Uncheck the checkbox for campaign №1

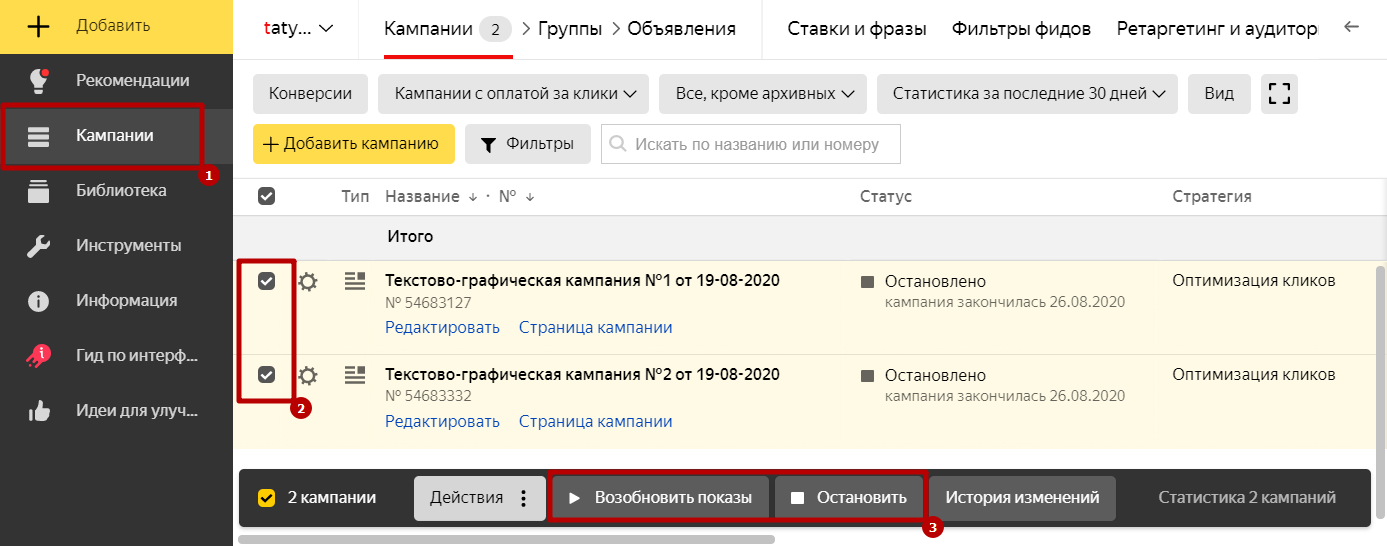(x=266, y=282)
